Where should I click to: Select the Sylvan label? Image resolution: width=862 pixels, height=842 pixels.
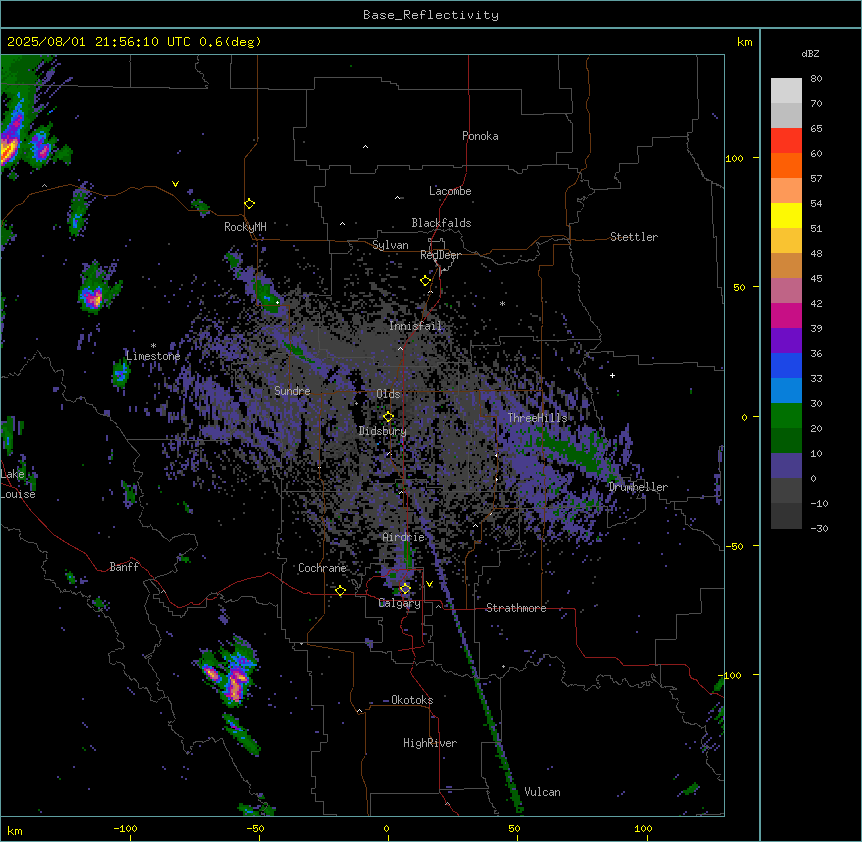tap(390, 245)
